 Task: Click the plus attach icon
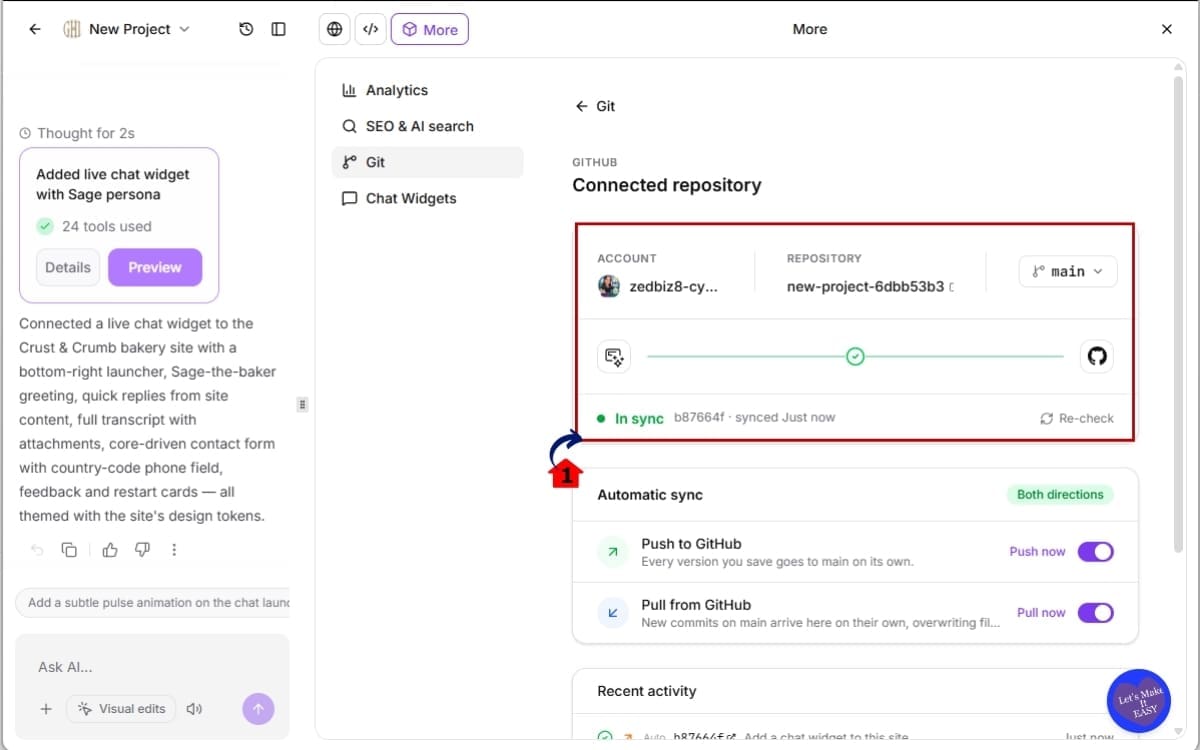(x=45, y=709)
